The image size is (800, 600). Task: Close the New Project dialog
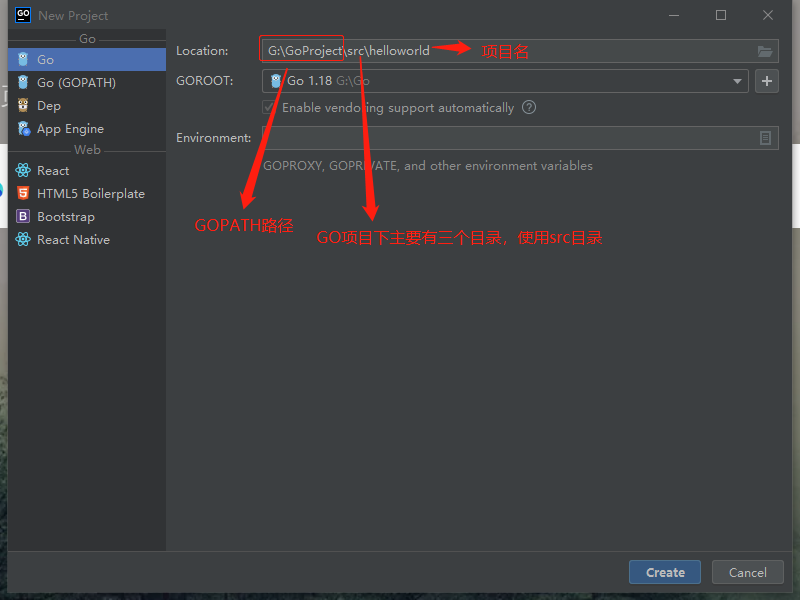[x=768, y=15]
